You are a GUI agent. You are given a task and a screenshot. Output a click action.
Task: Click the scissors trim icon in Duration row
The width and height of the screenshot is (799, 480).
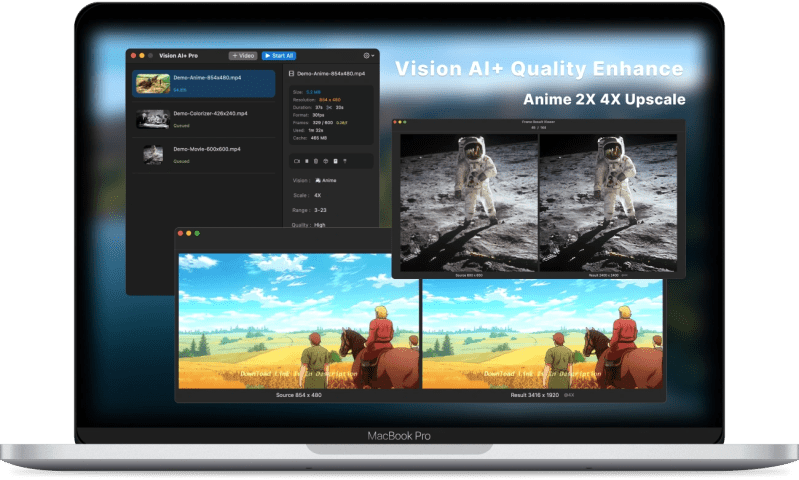tap(329, 108)
